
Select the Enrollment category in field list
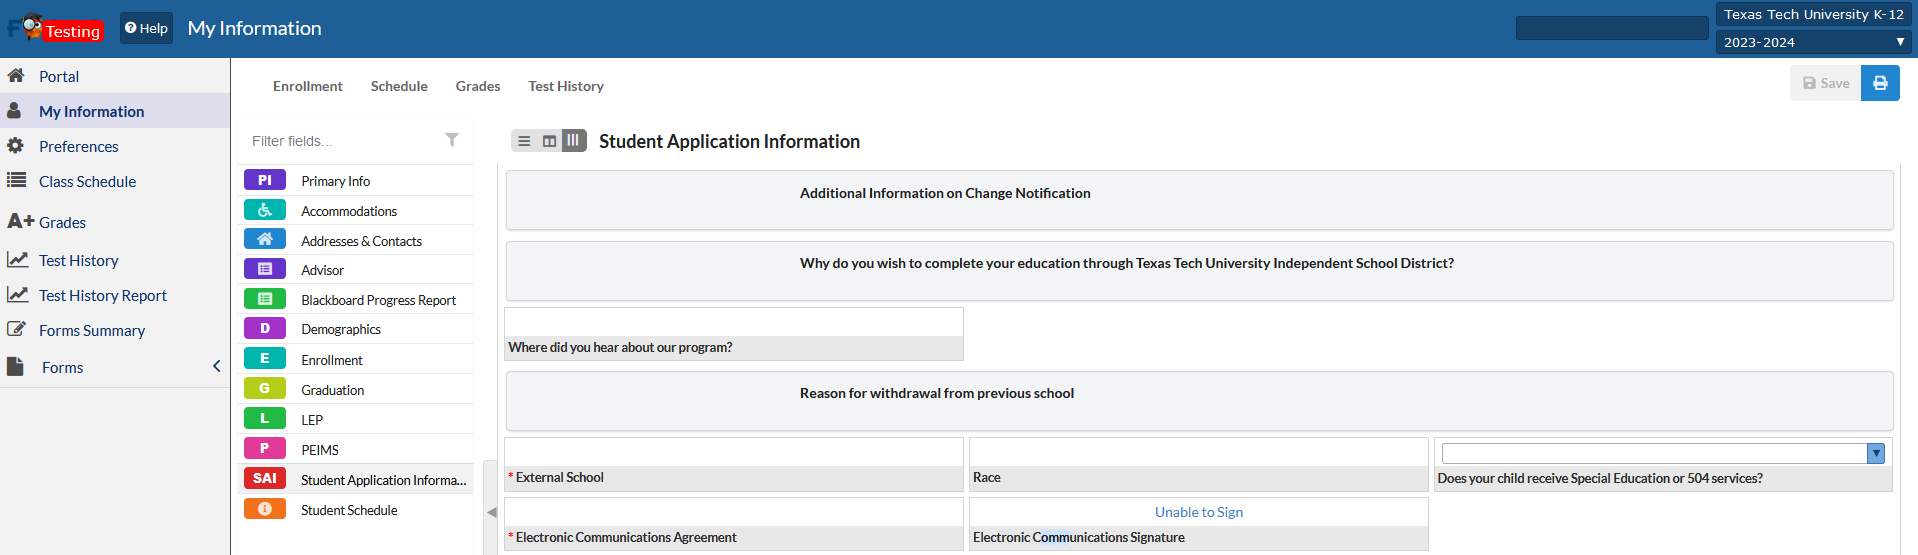pos(331,360)
